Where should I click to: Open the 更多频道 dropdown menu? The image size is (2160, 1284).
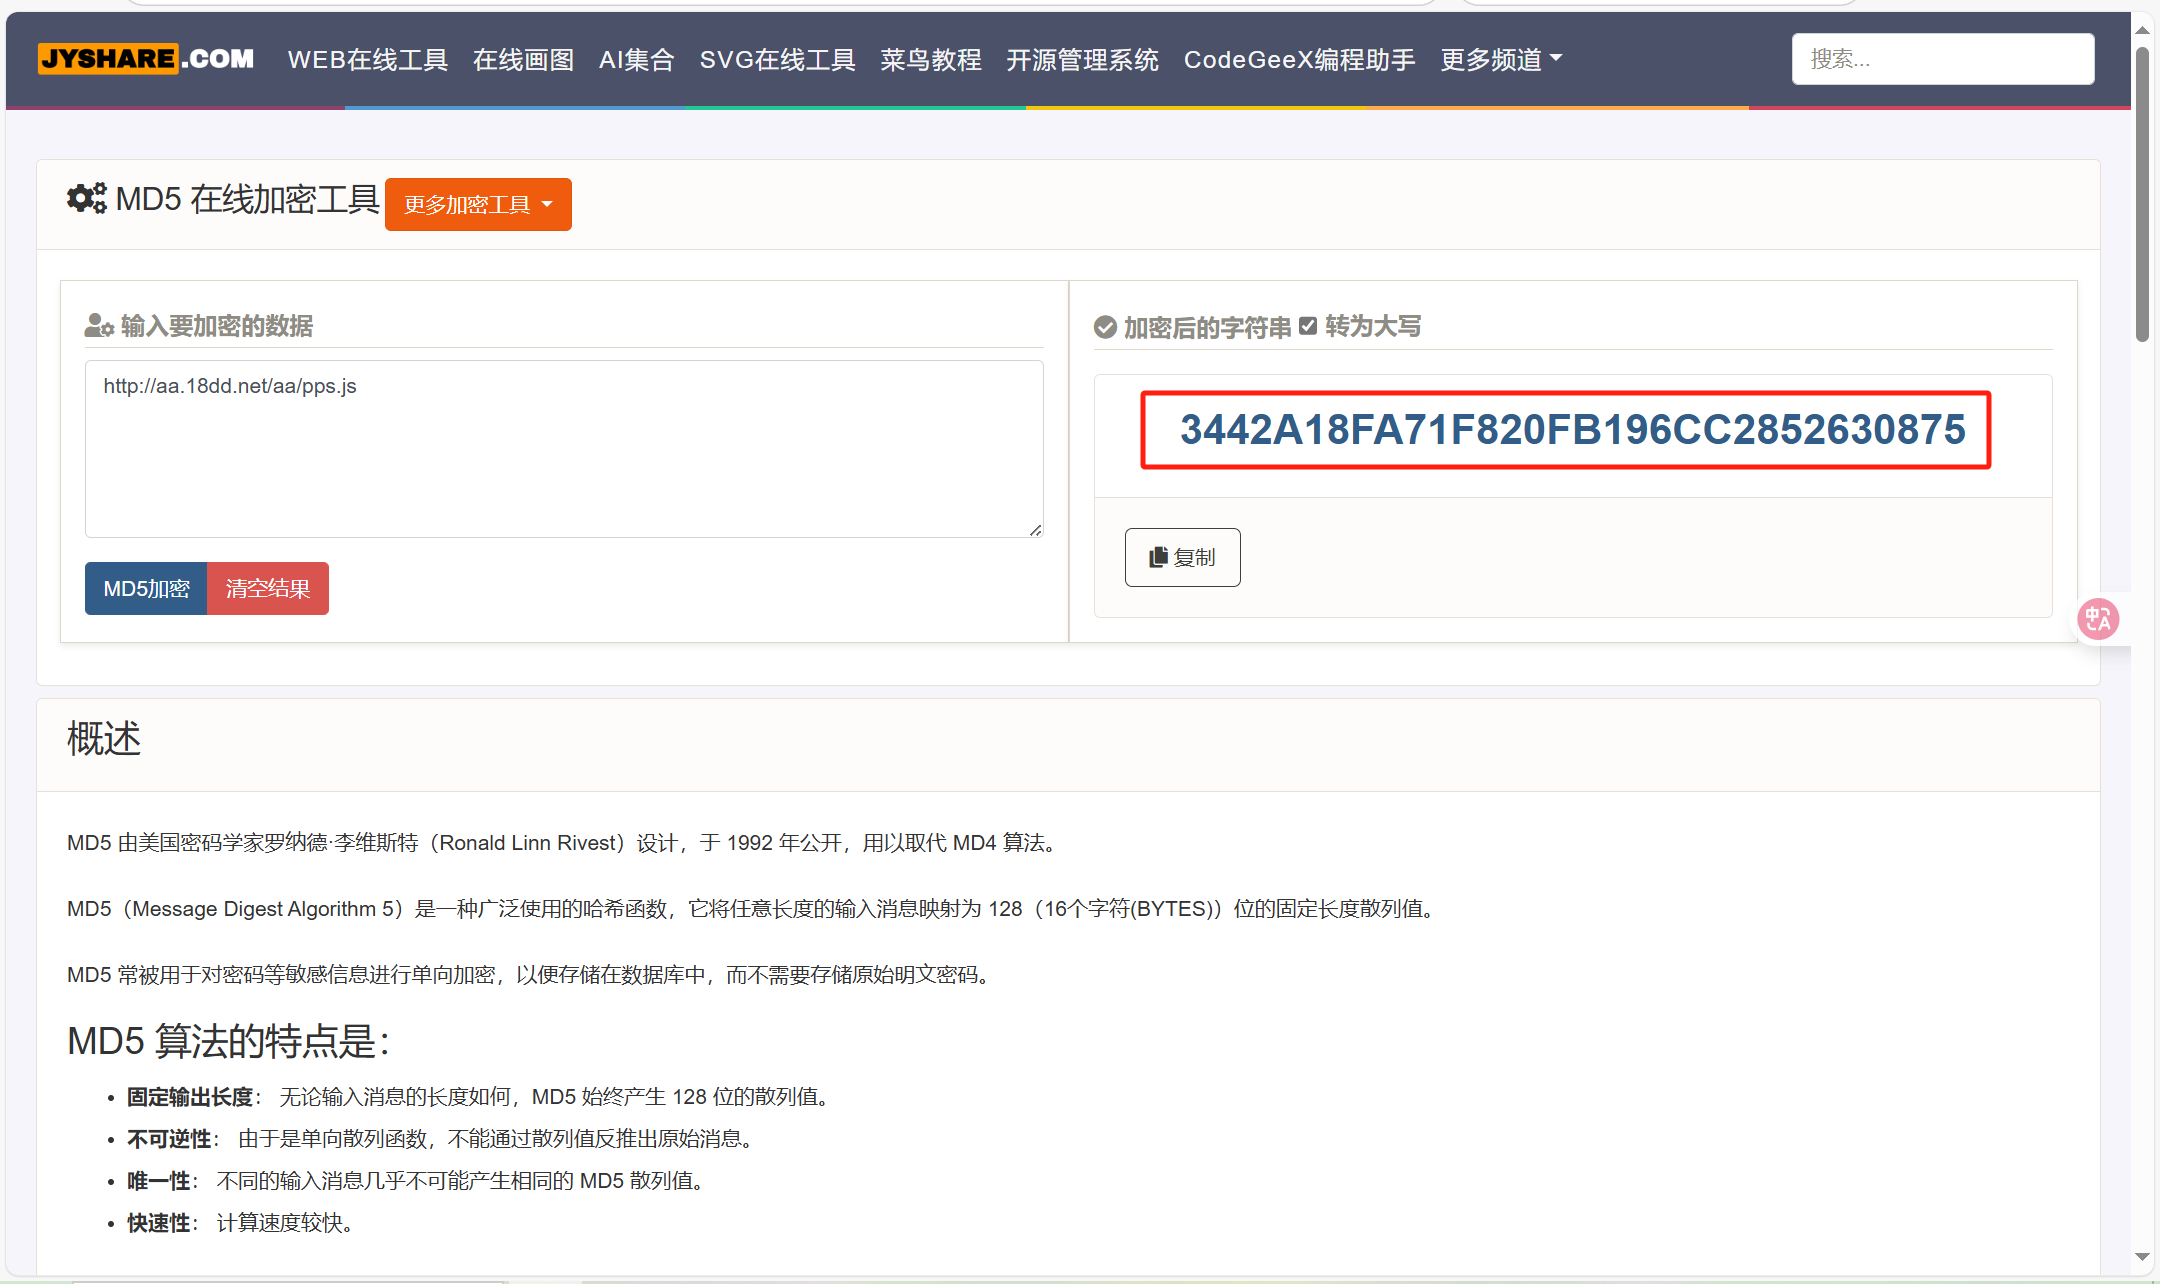click(x=1501, y=60)
